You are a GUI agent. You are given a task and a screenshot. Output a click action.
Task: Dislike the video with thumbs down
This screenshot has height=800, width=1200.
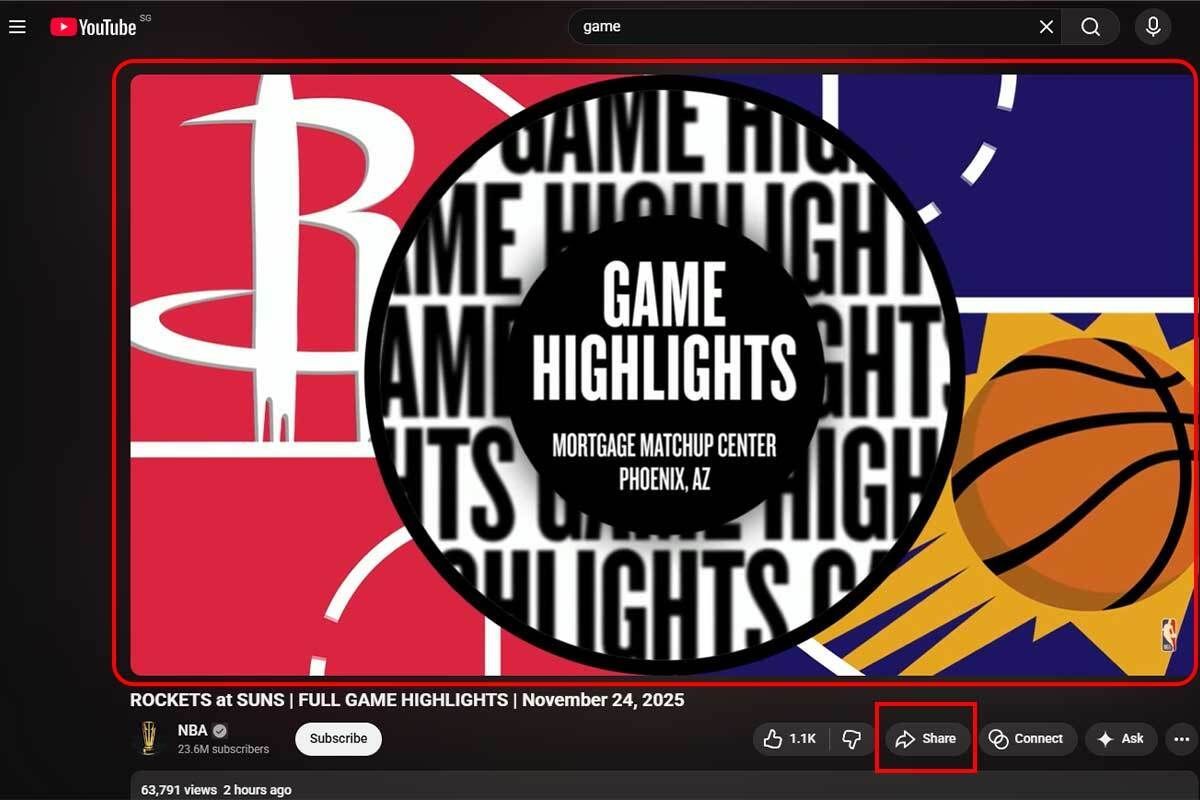852,739
